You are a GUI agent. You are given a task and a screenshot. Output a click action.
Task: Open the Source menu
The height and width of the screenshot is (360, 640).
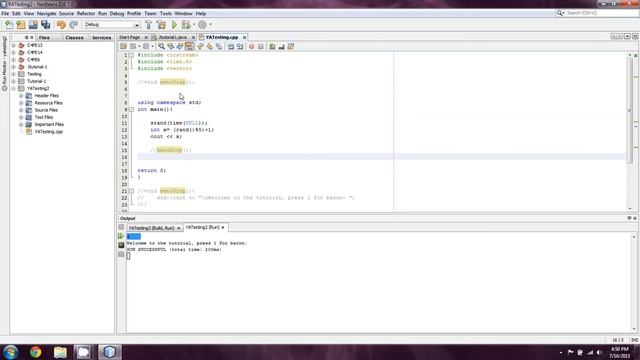[x=66, y=13]
